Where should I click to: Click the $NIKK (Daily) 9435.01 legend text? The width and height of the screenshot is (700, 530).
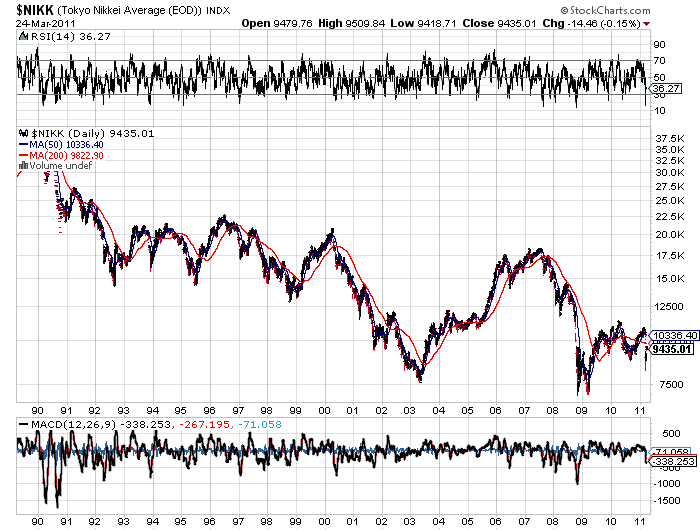coord(92,134)
